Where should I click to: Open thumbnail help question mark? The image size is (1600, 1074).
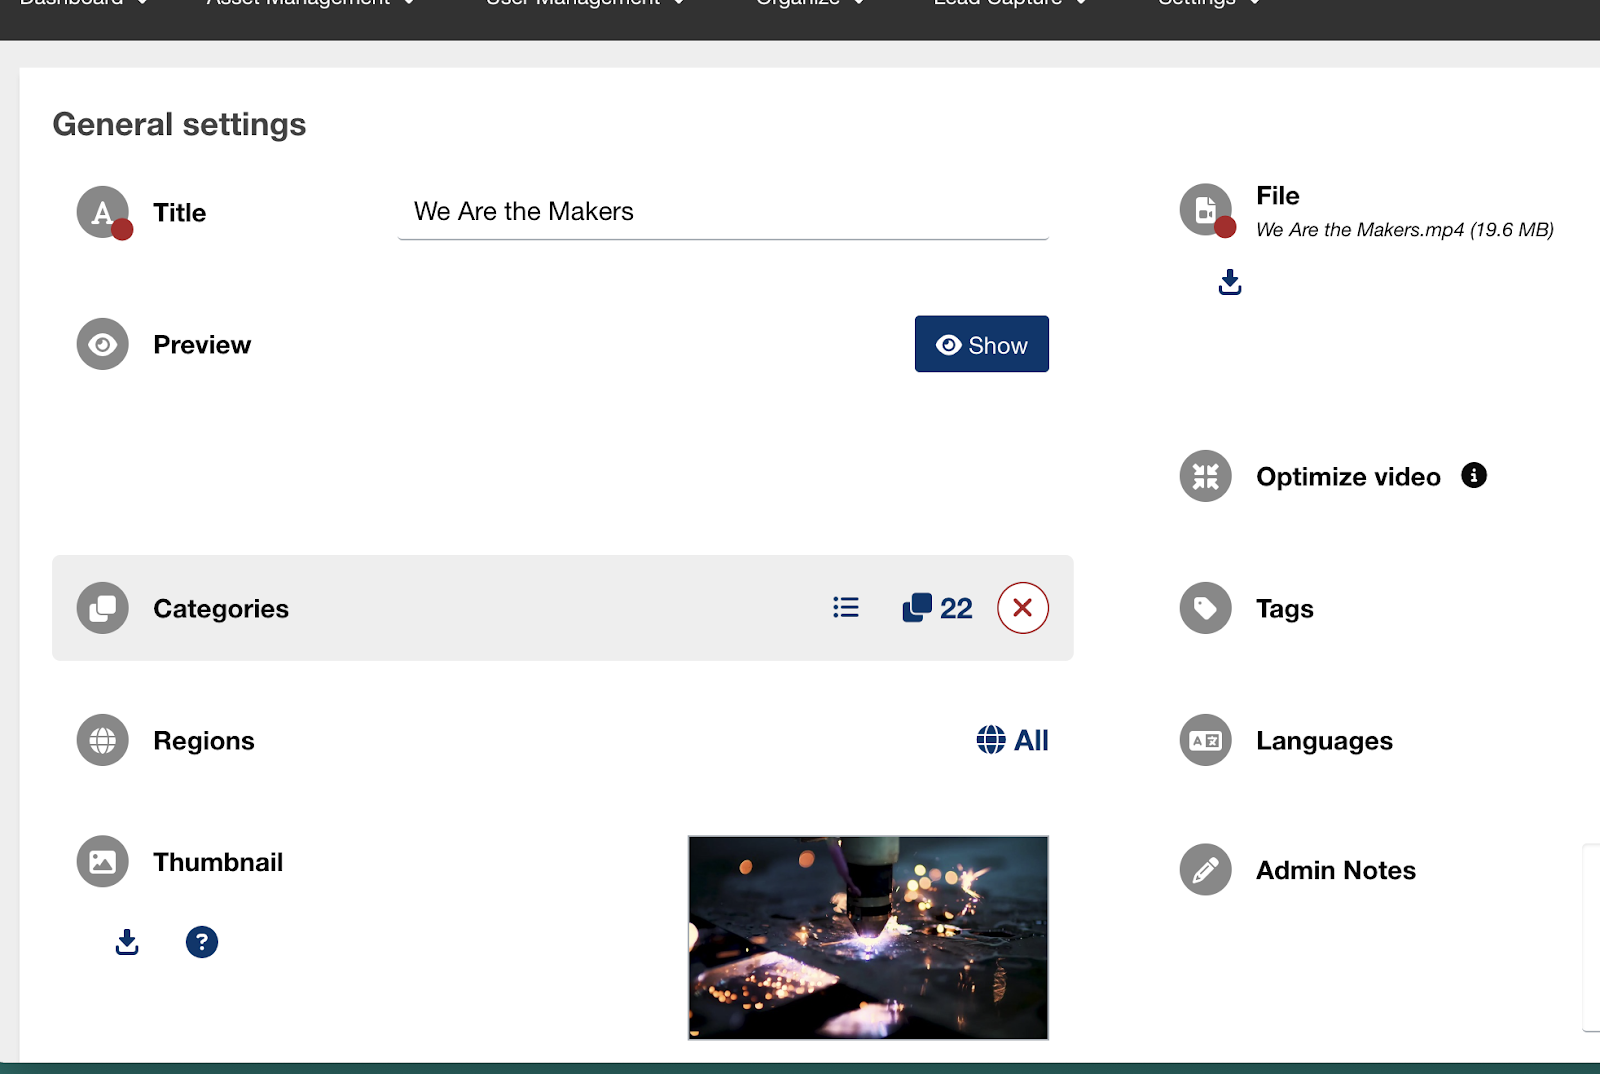click(201, 942)
